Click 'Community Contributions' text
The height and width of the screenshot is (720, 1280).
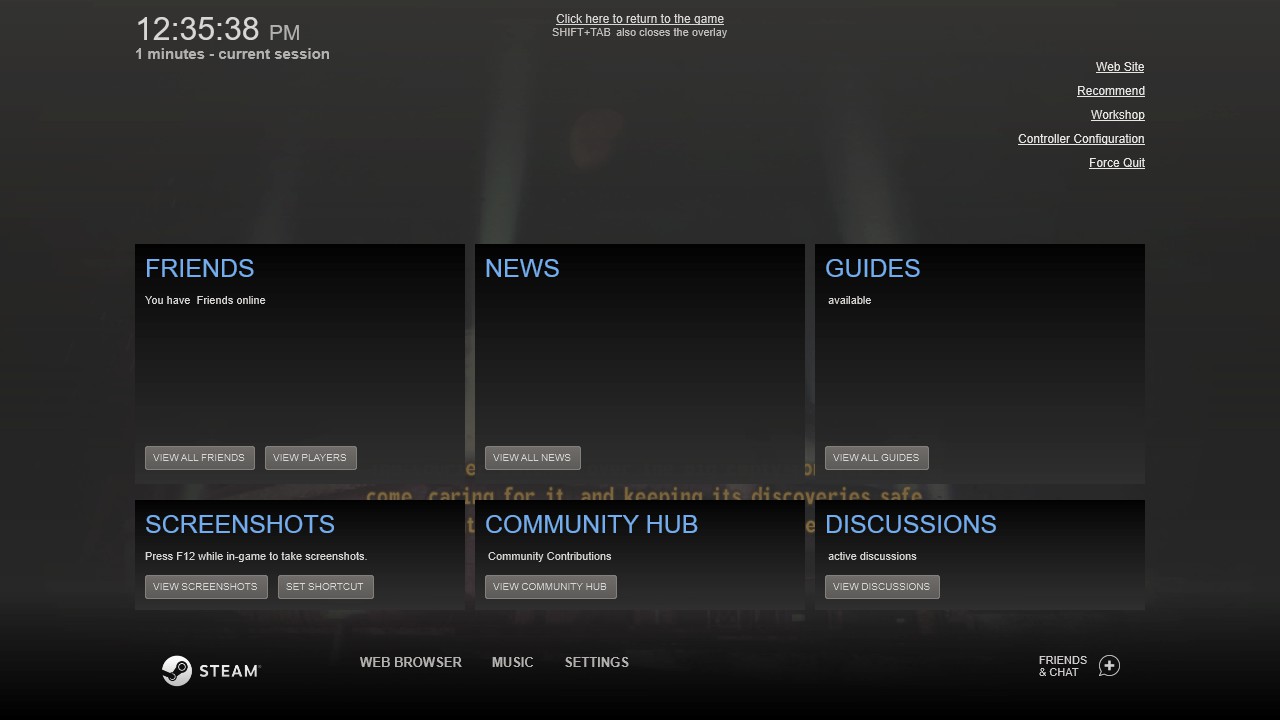(x=550, y=556)
